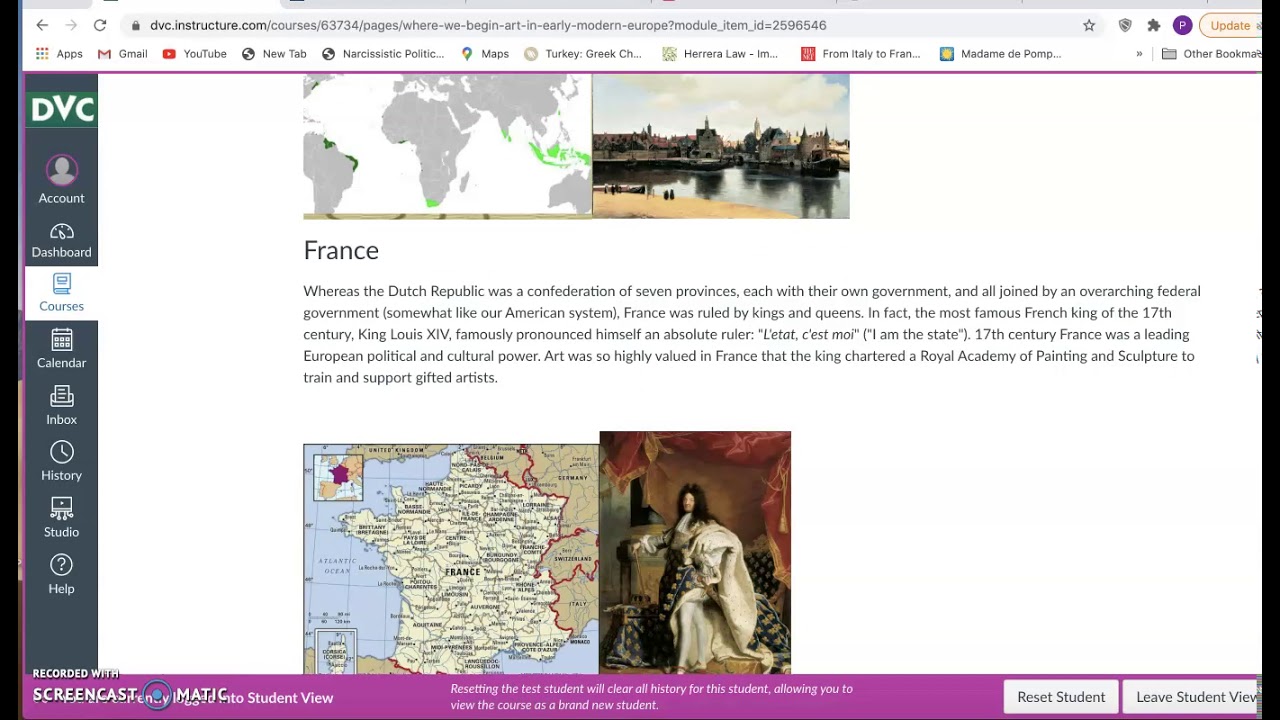Click the padlock site info icon

pyautogui.click(x=136, y=25)
